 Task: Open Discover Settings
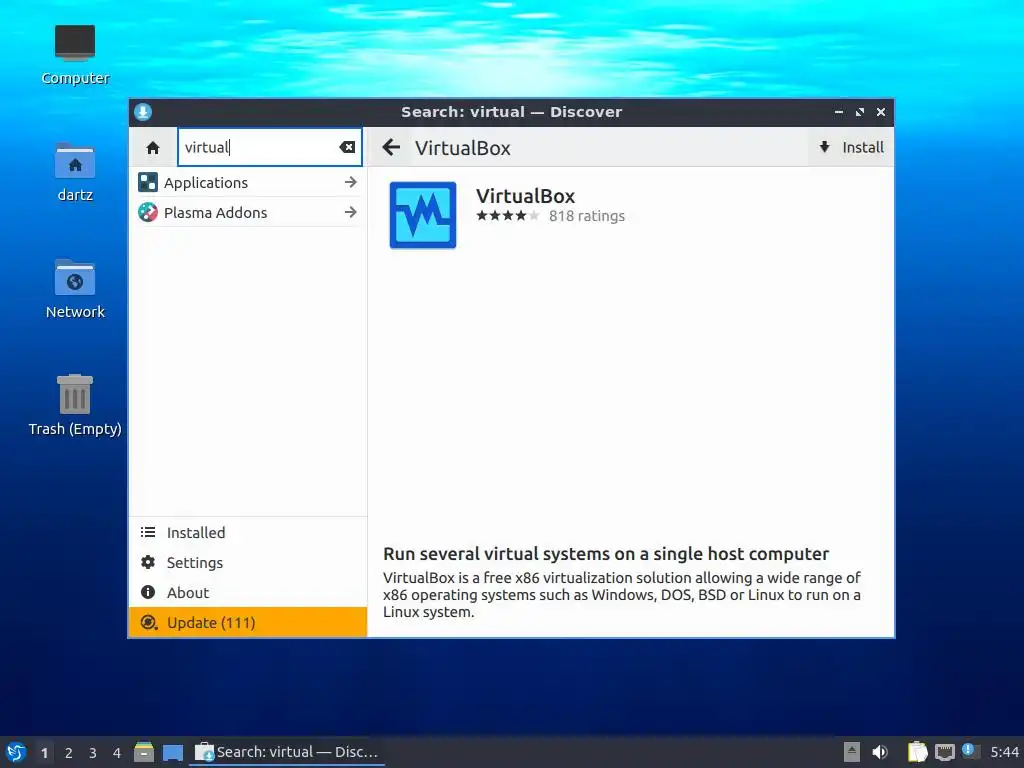click(x=248, y=562)
